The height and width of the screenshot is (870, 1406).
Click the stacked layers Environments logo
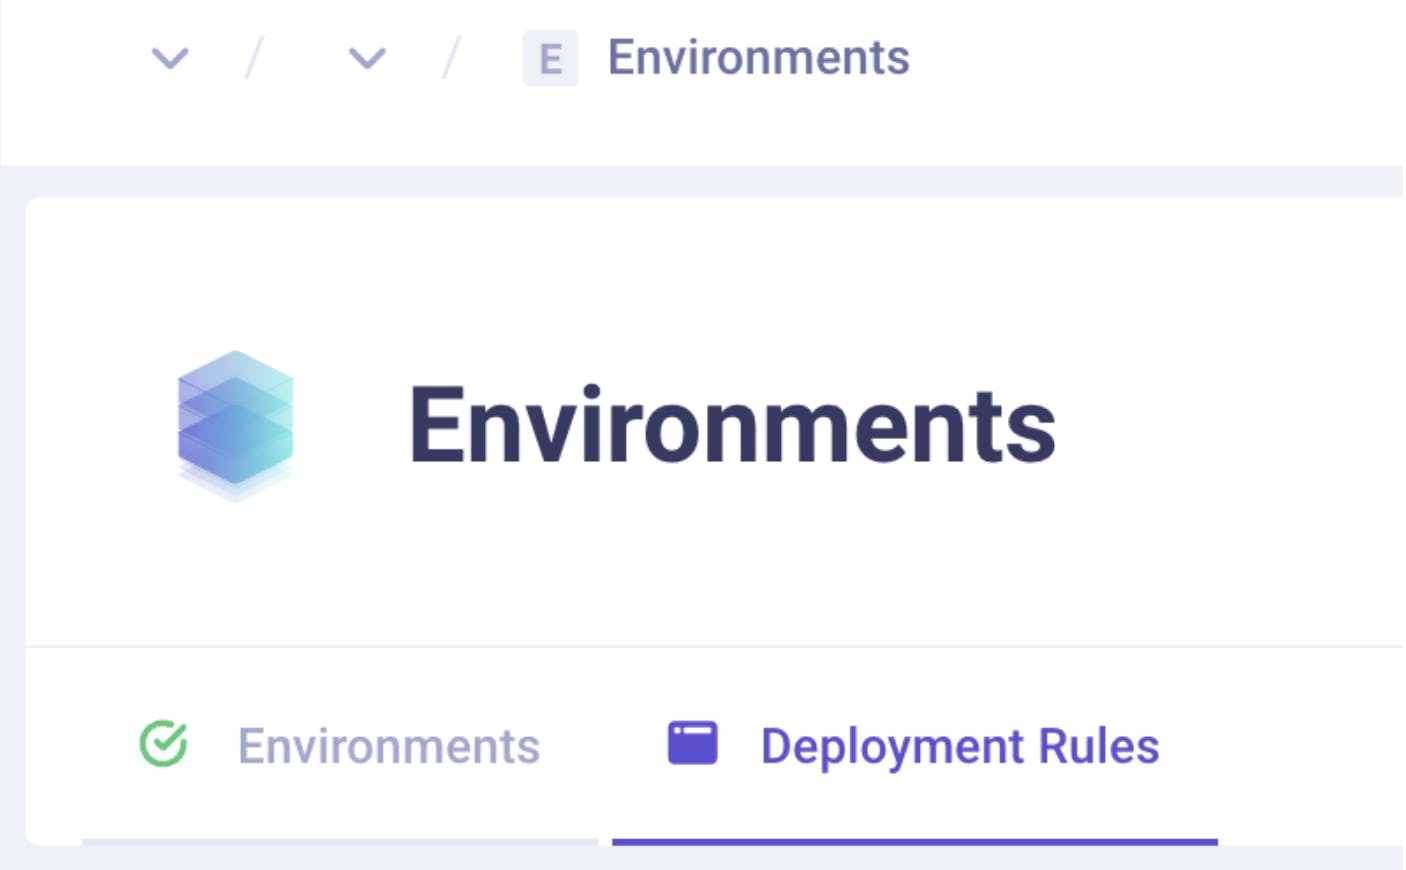[235, 426]
